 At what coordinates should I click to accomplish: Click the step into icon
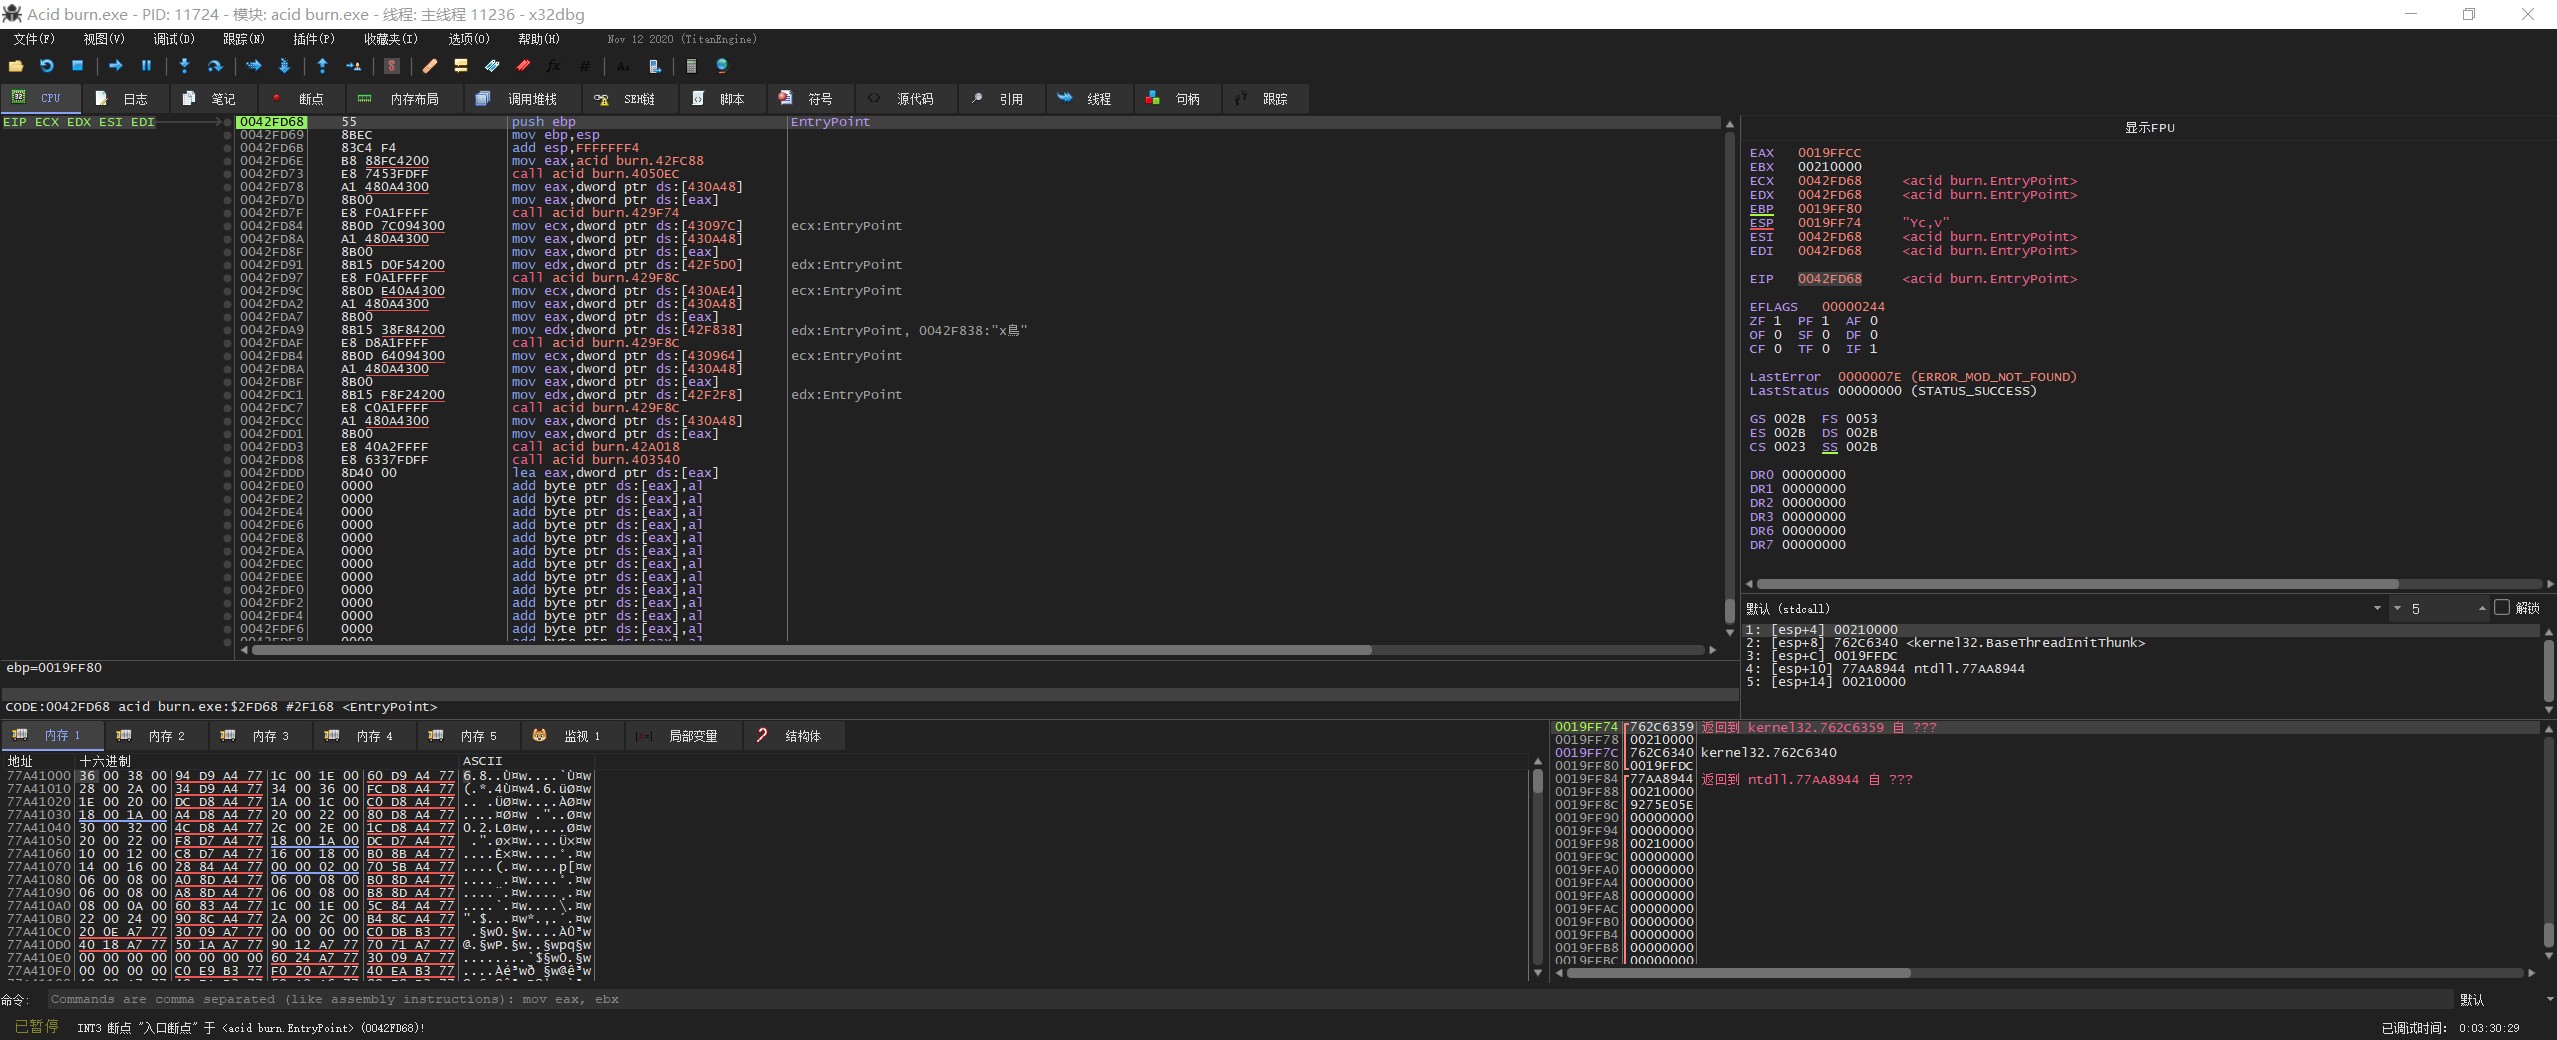(x=184, y=66)
